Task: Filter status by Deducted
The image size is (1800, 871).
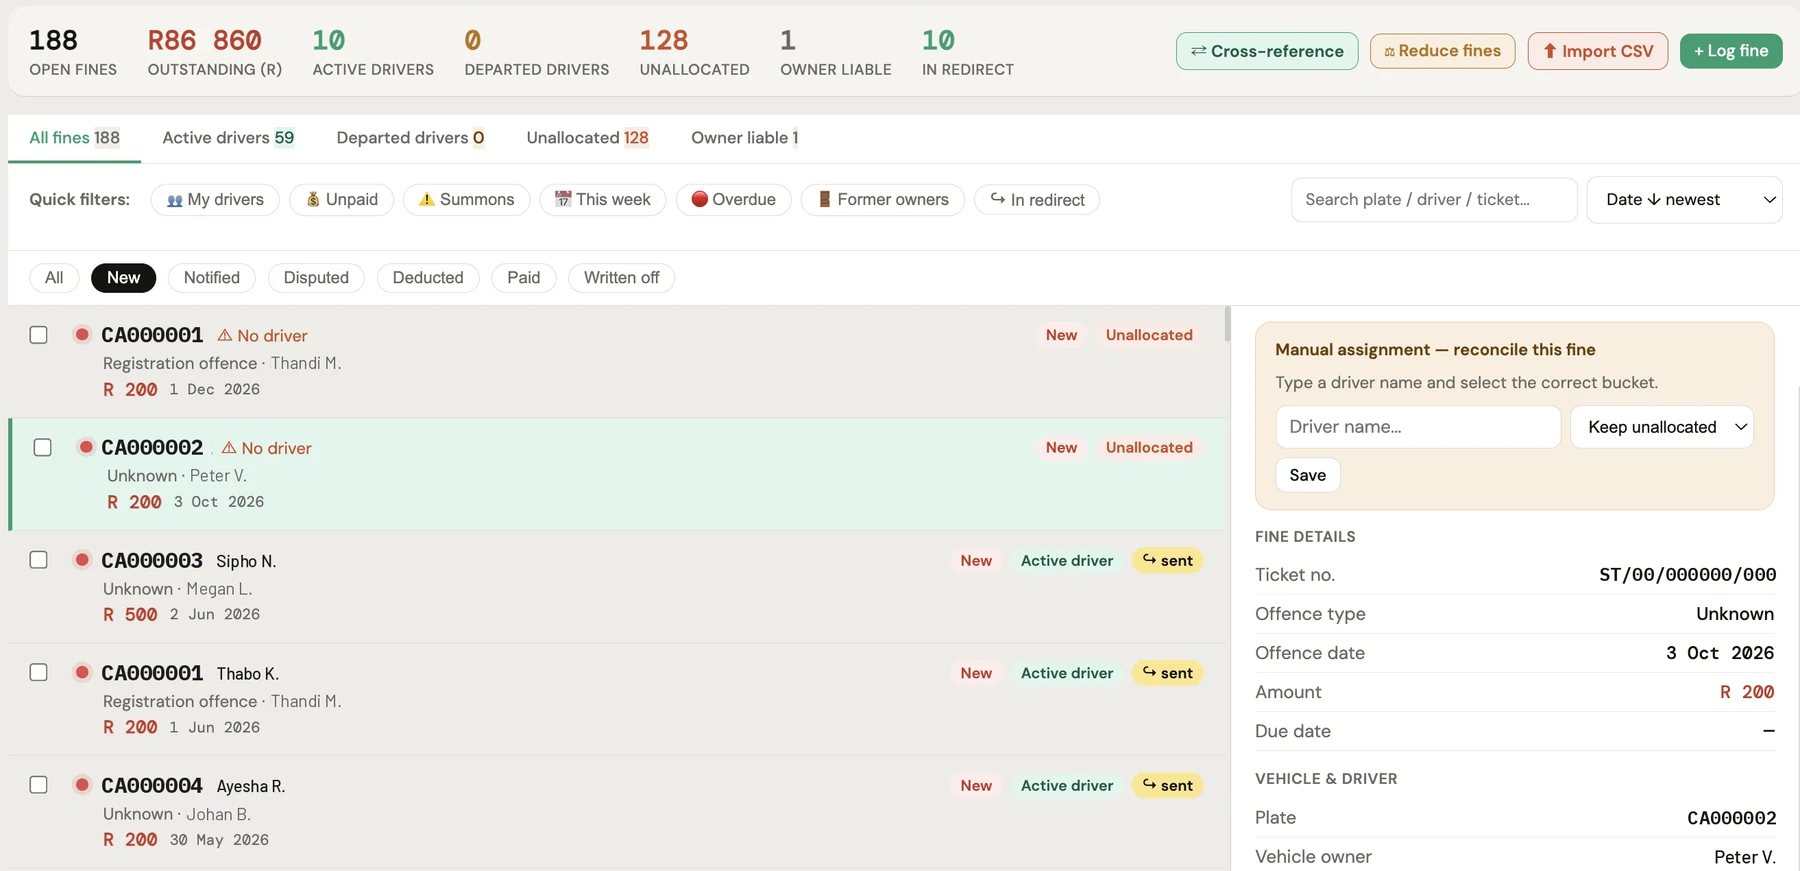Action: point(428,278)
